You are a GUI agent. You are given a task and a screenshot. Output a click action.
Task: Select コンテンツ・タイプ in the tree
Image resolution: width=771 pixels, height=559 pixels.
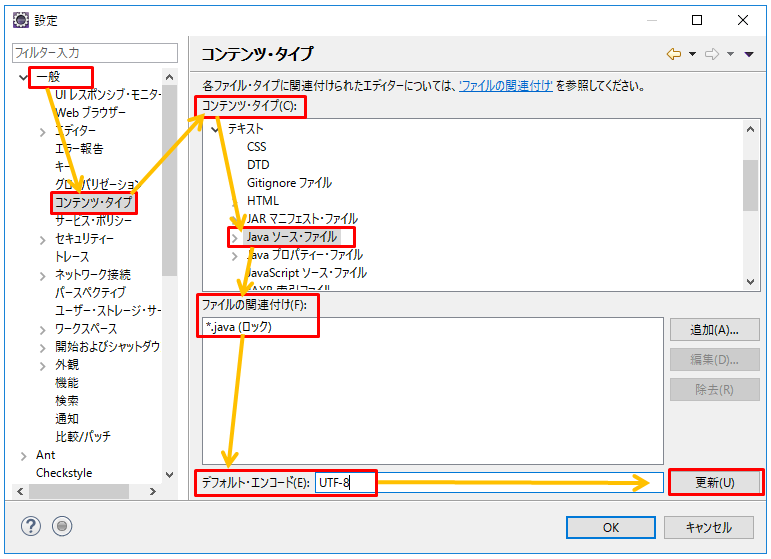93,203
